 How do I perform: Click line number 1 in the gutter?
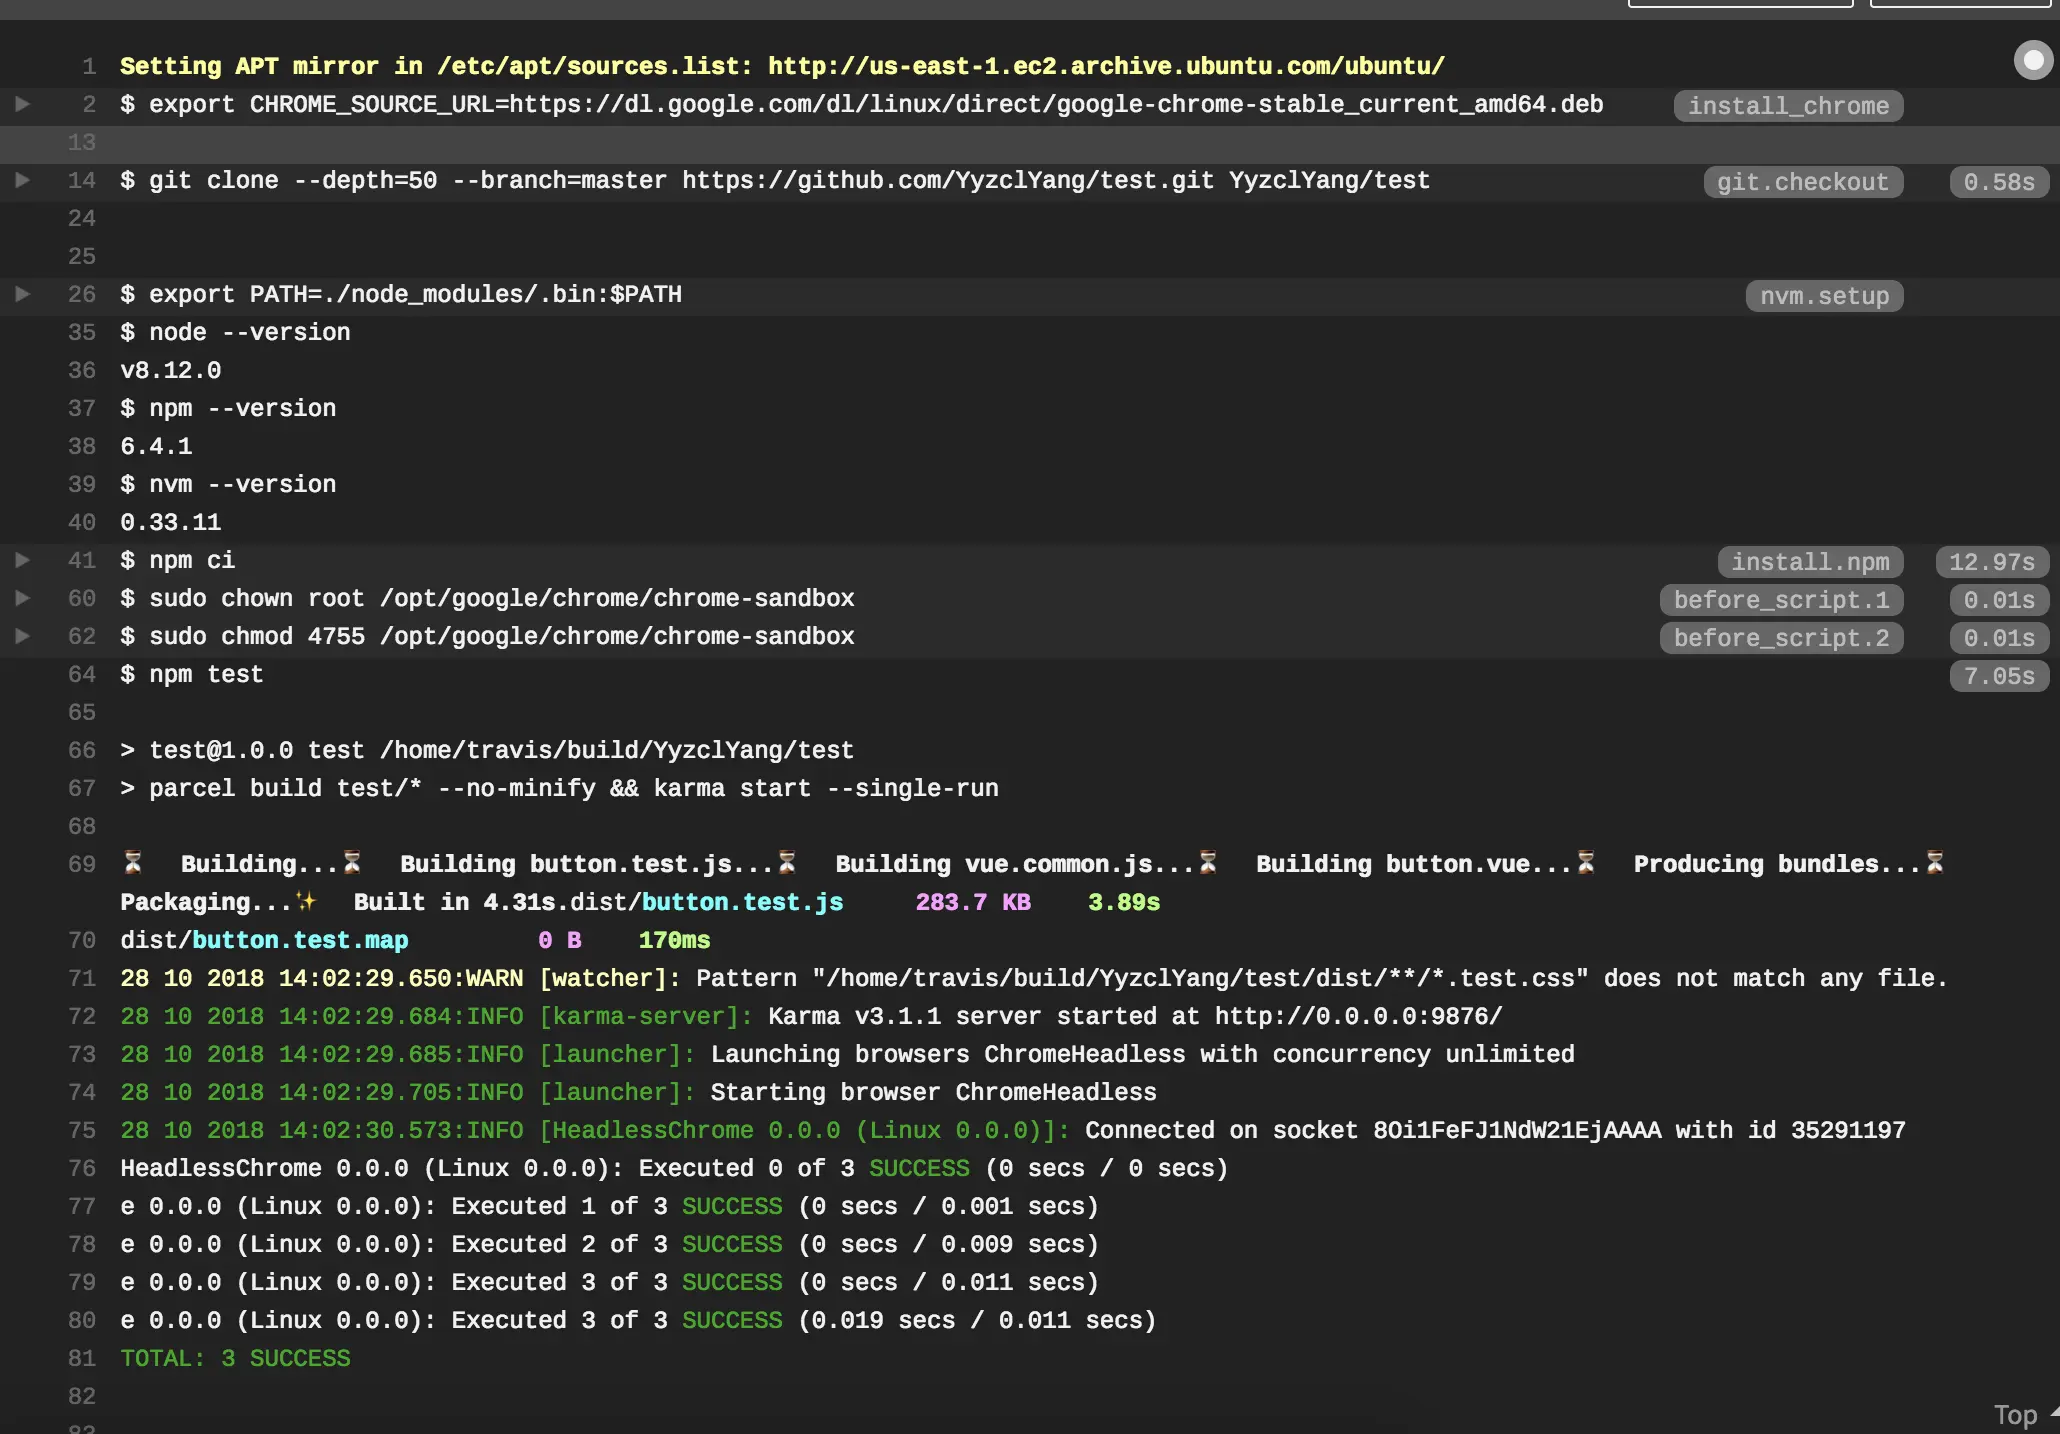coord(89,67)
